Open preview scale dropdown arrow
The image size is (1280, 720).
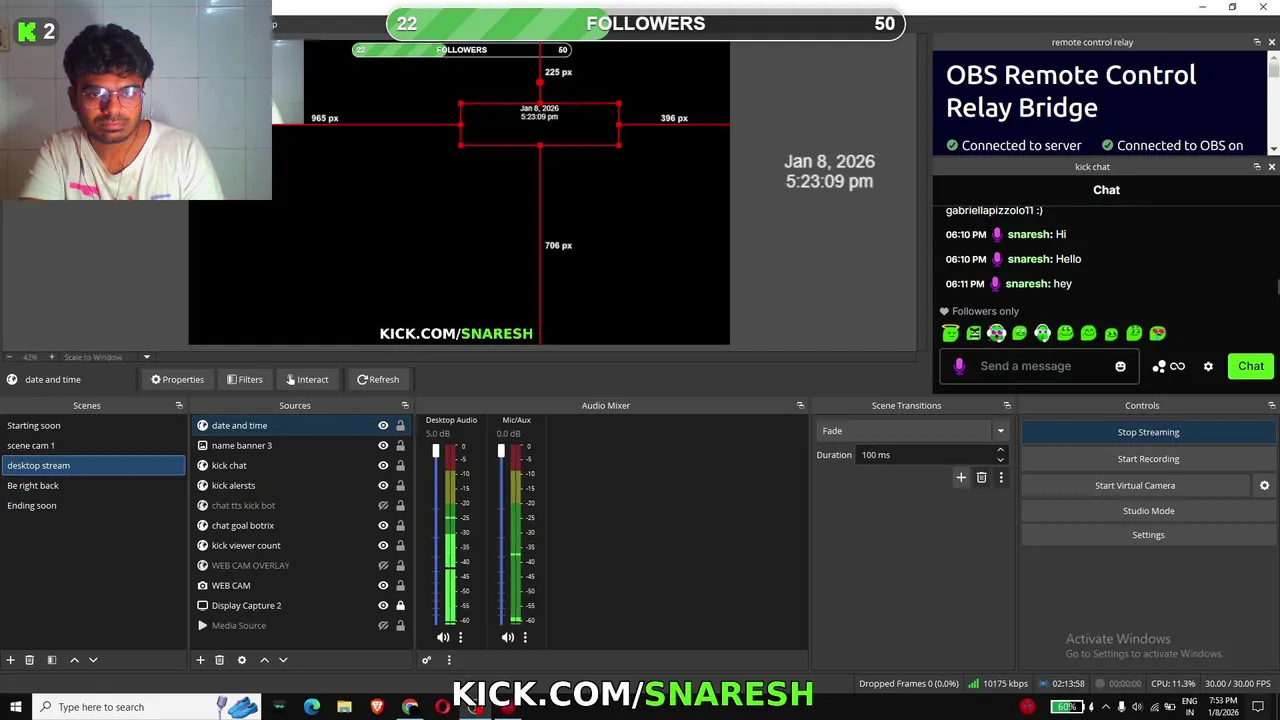pos(147,357)
